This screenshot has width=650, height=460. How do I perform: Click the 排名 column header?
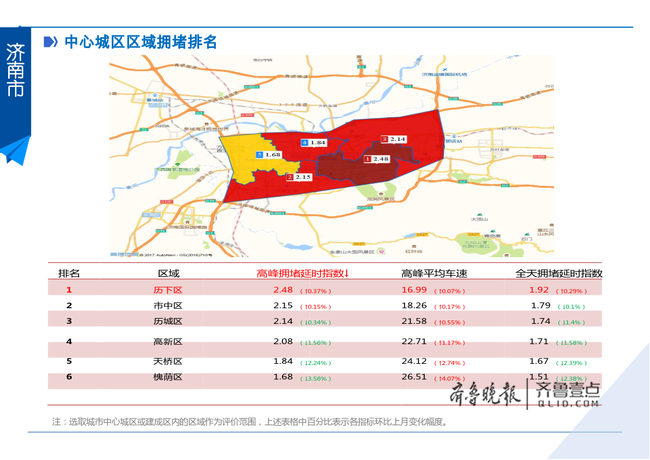[x=69, y=274]
